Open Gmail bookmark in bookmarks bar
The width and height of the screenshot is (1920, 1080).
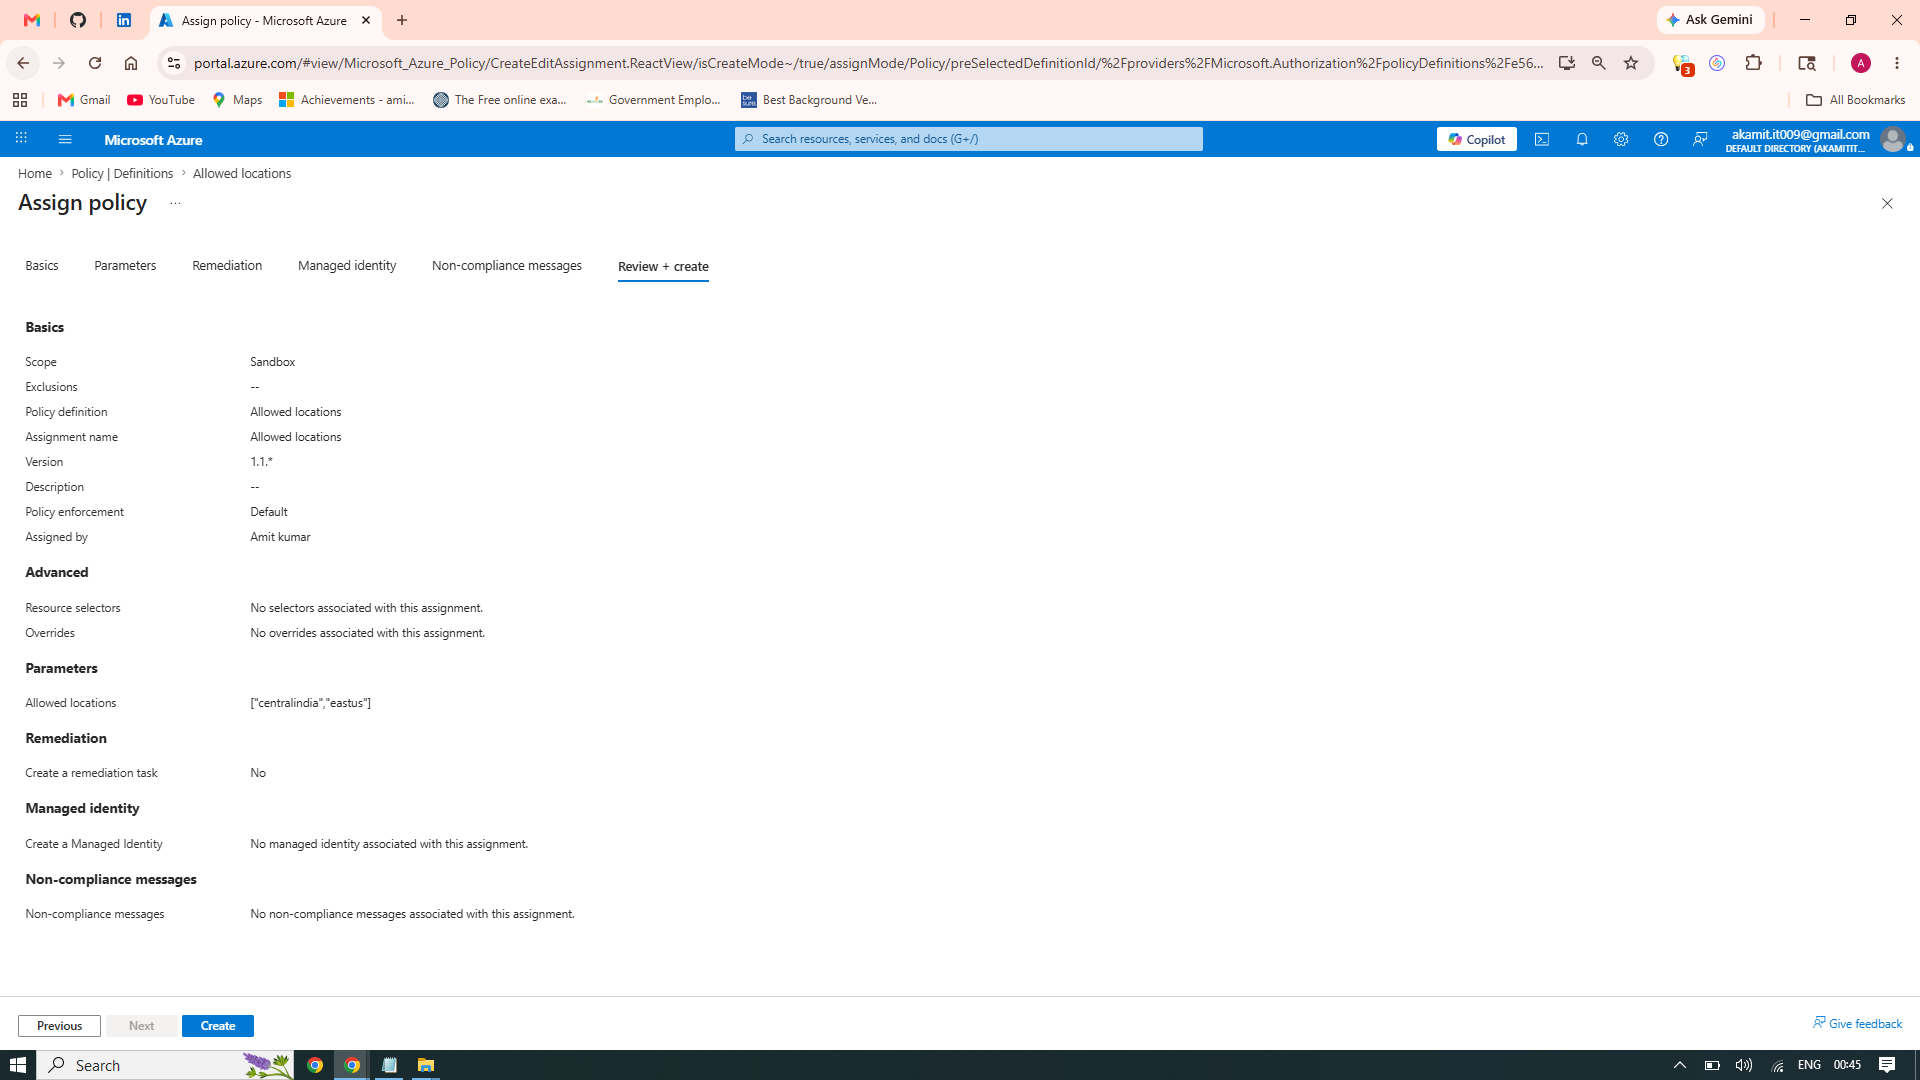coord(84,100)
